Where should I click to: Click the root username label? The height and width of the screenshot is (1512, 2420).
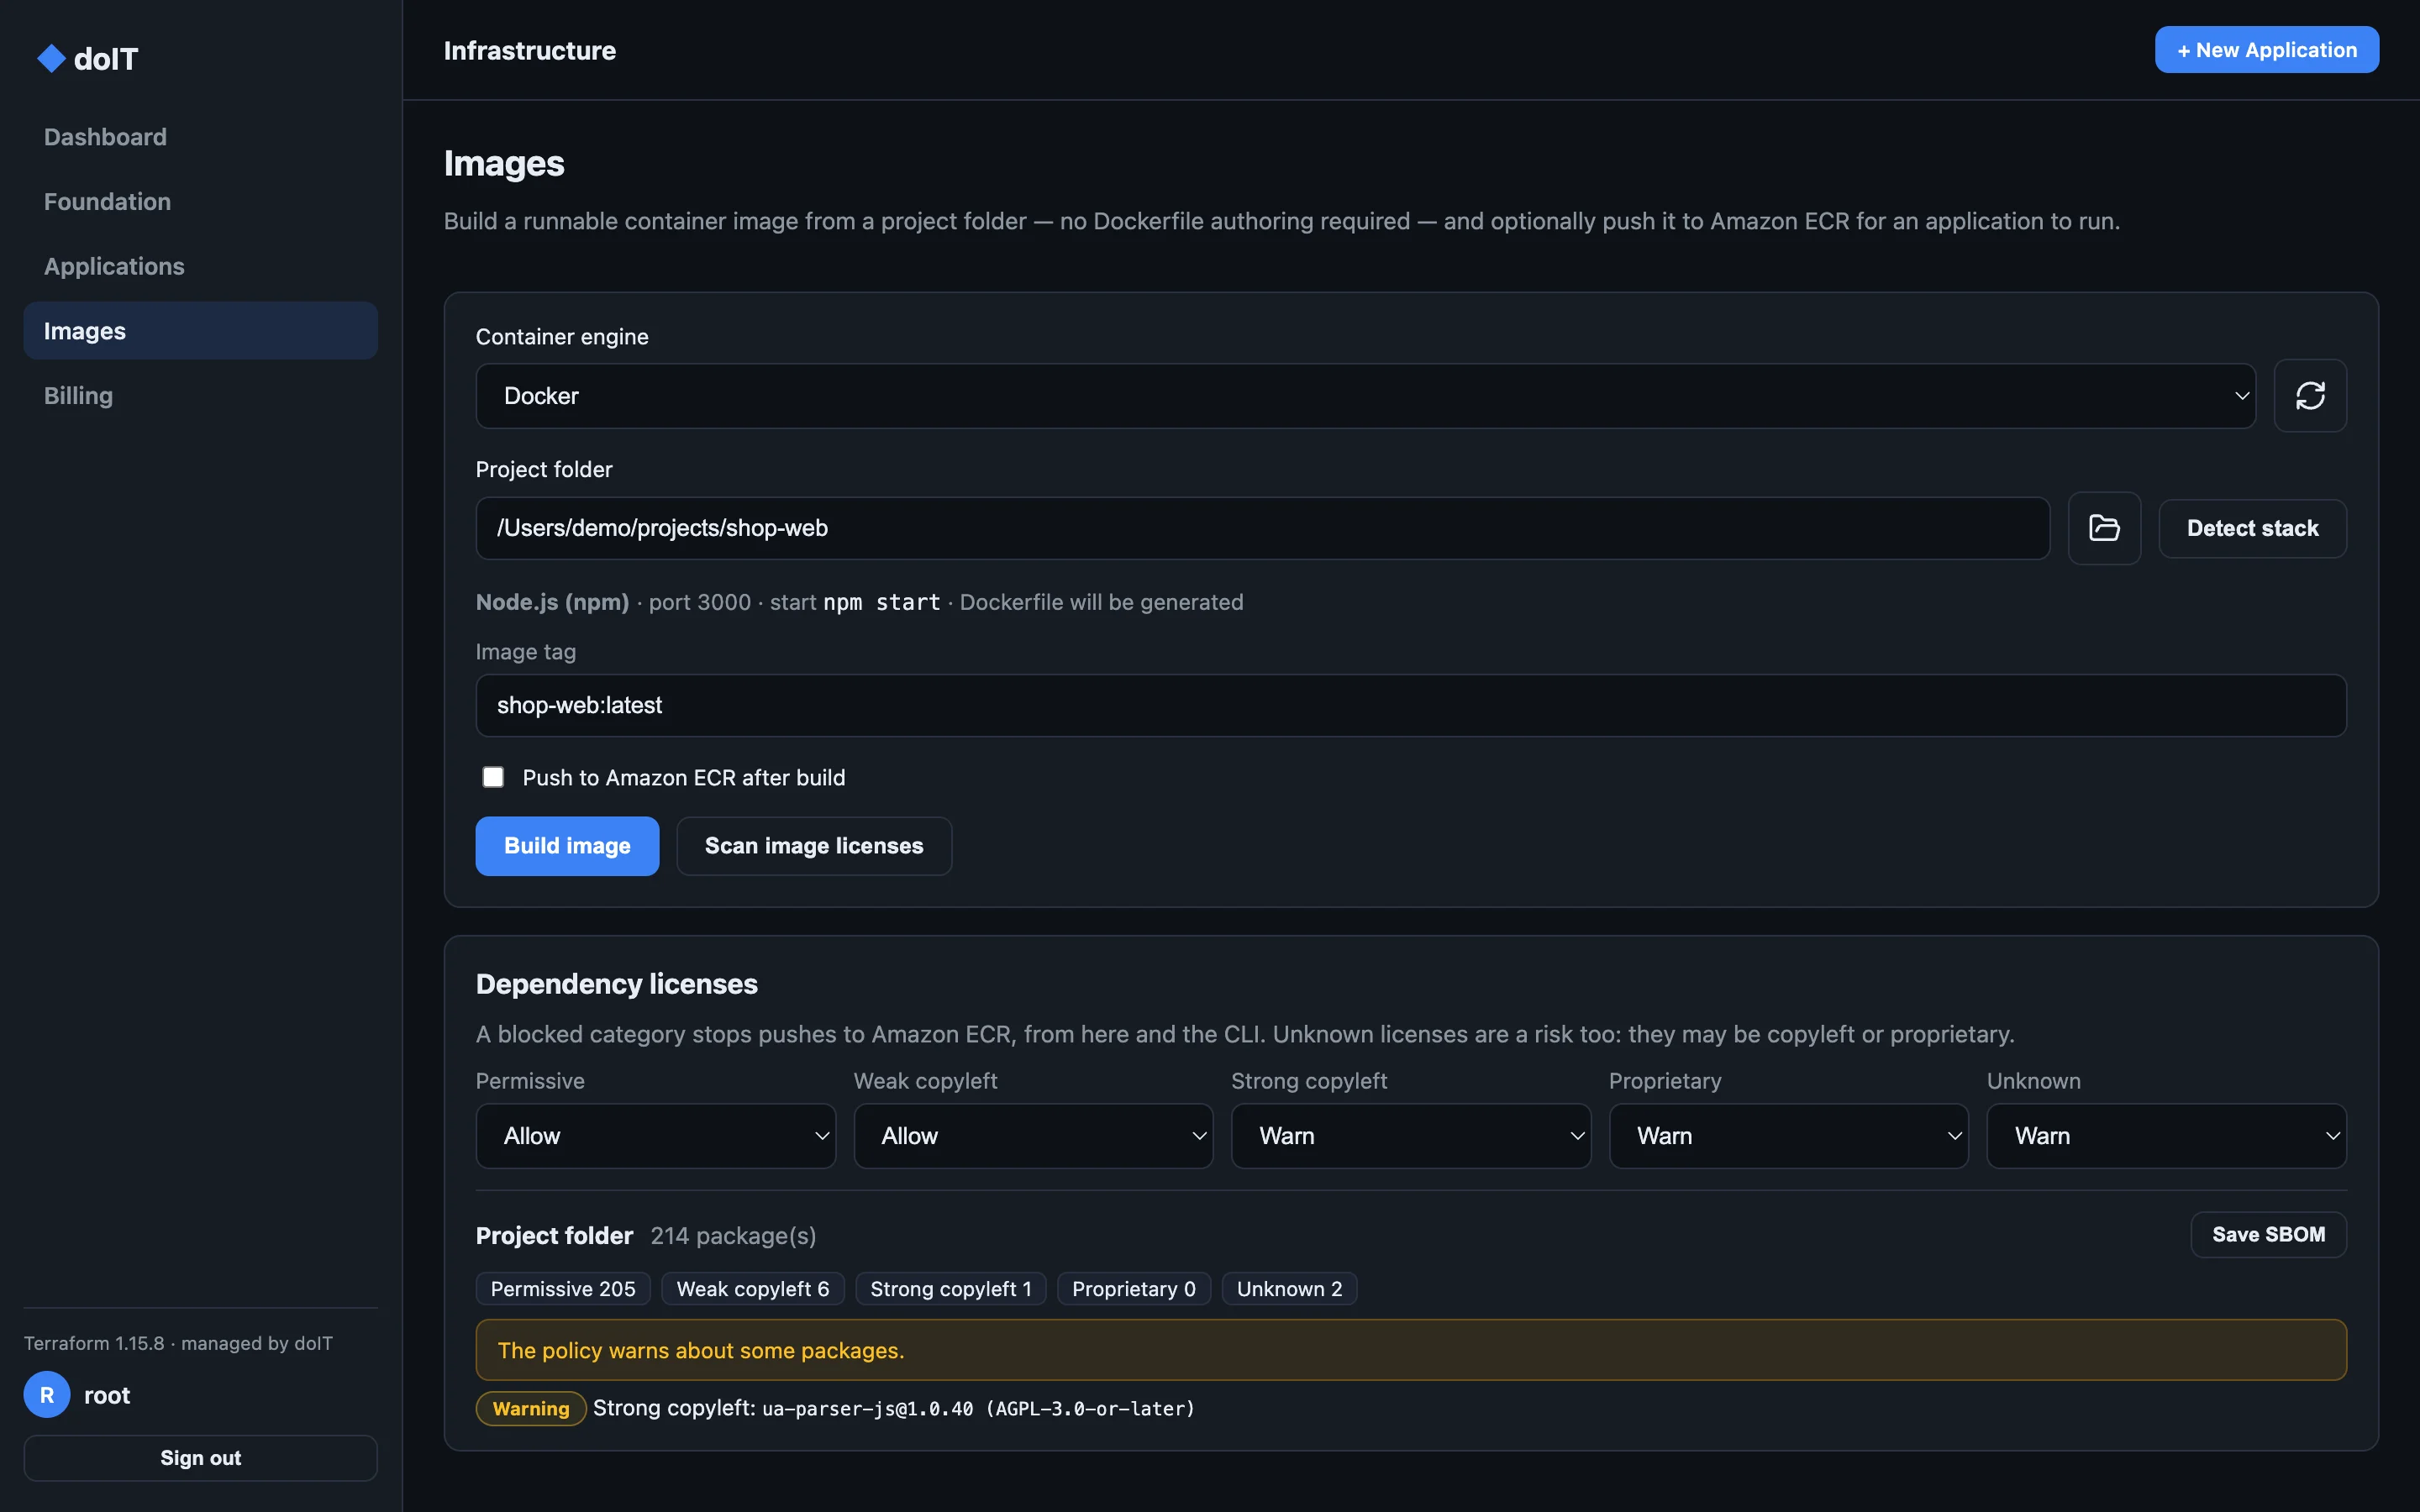tap(107, 1395)
